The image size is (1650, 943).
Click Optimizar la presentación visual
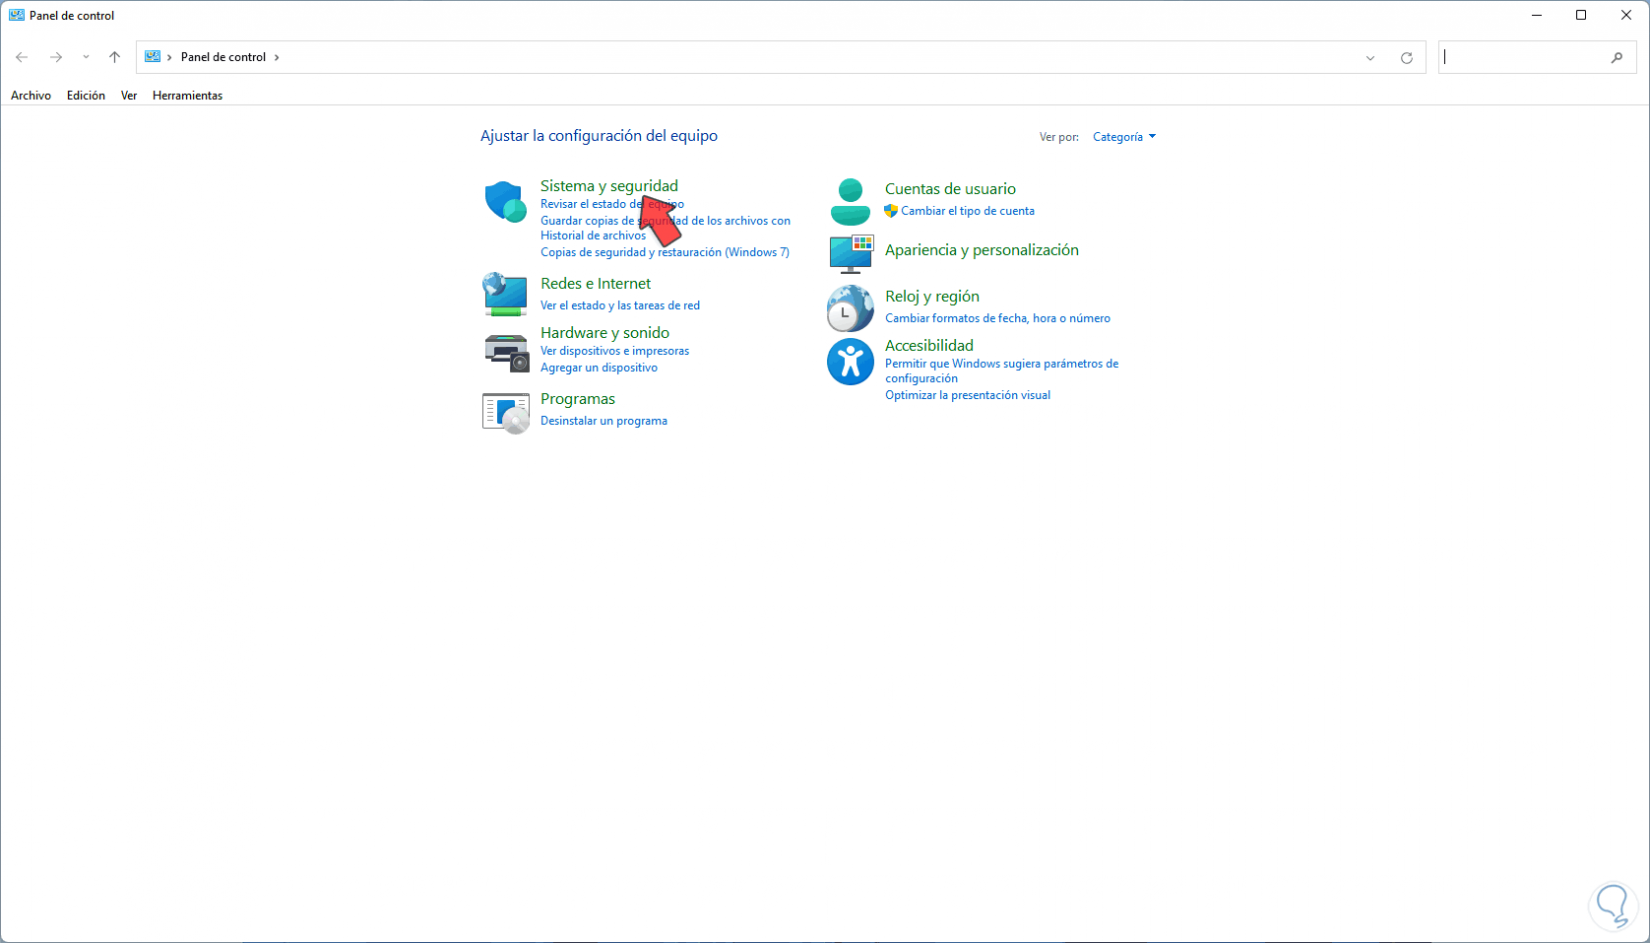[x=967, y=395]
